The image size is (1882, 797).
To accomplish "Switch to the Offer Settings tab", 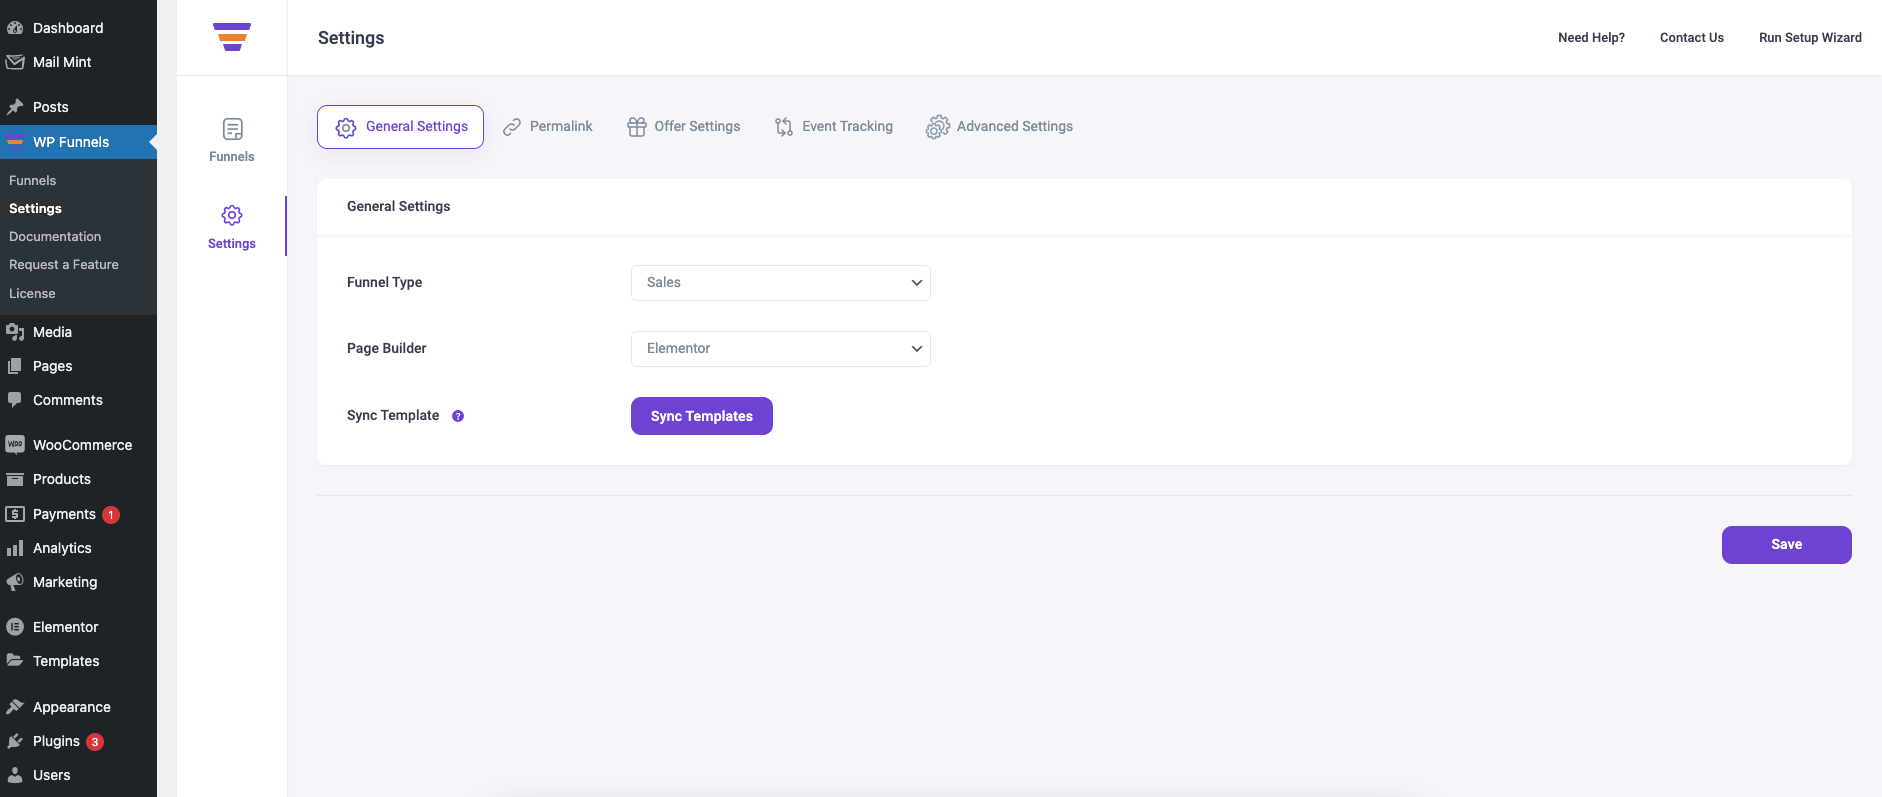I will coord(684,127).
